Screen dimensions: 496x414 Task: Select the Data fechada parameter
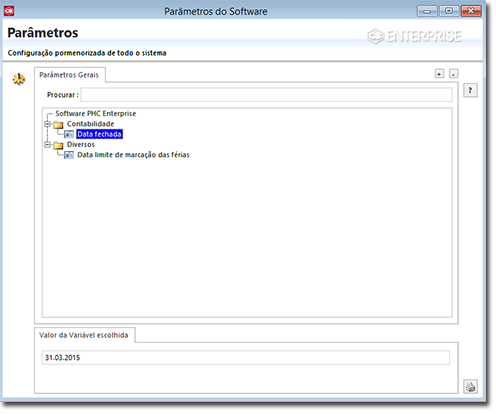point(99,134)
